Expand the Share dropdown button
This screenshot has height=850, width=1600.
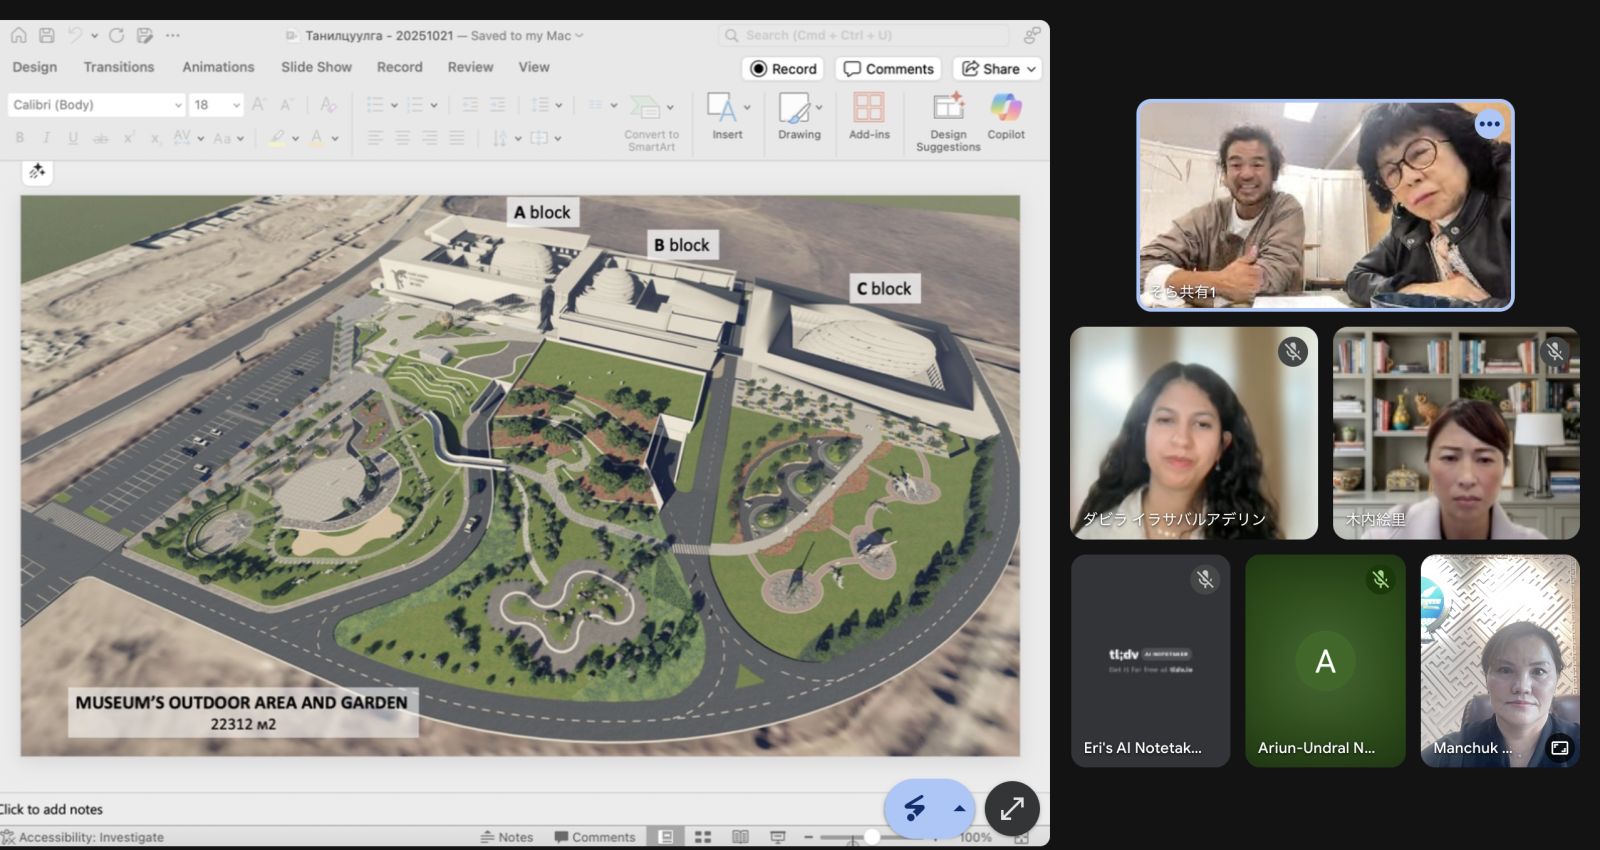tap(1031, 69)
